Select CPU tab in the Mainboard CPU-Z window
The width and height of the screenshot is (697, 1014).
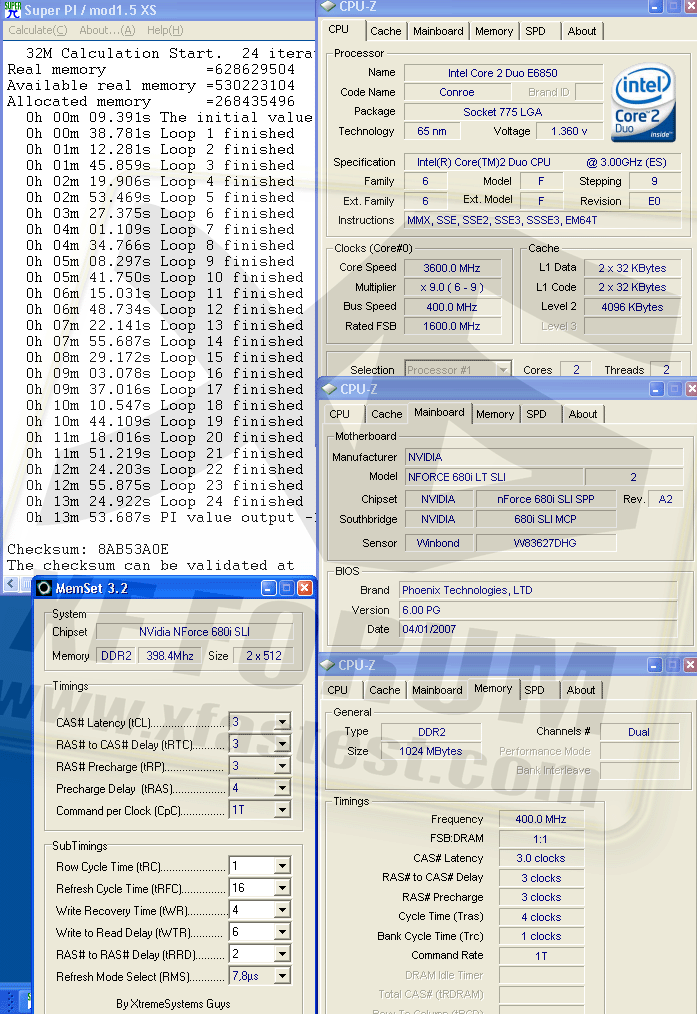tap(339, 414)
